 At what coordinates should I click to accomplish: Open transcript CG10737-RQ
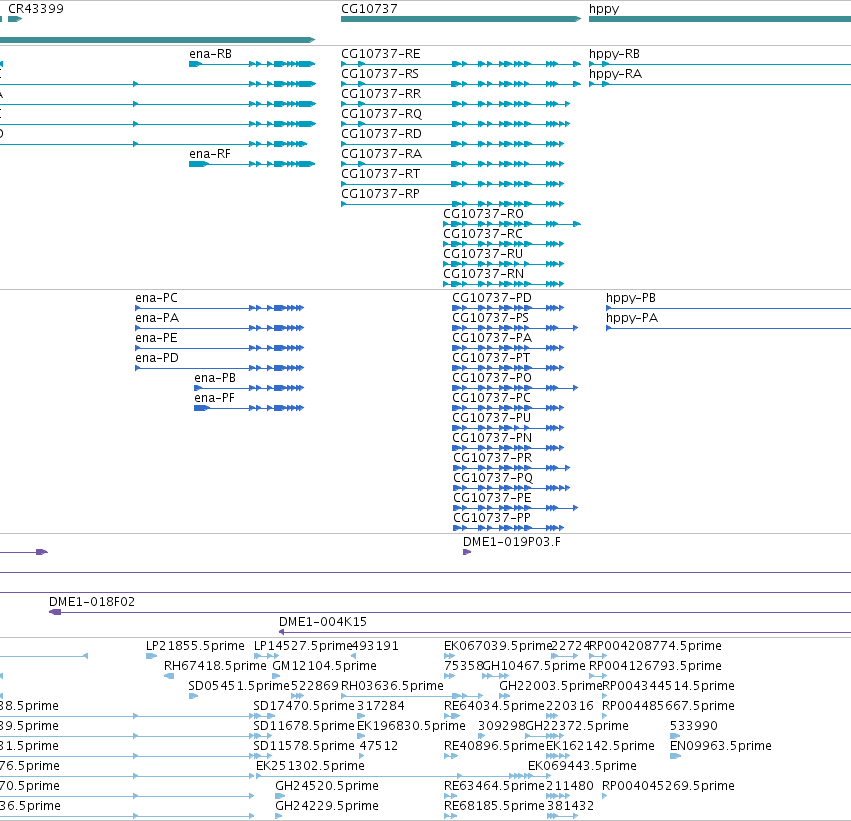382,114
